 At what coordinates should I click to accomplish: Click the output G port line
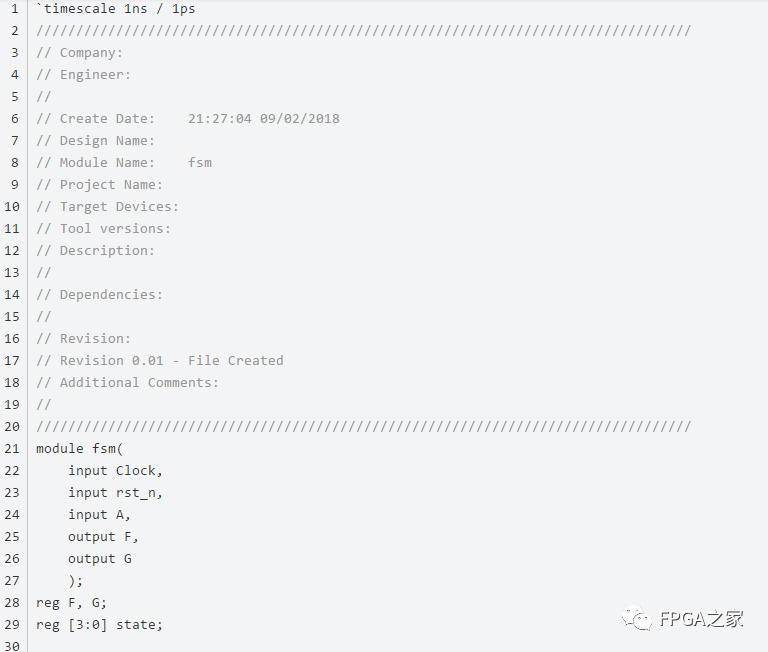point(99,558)
